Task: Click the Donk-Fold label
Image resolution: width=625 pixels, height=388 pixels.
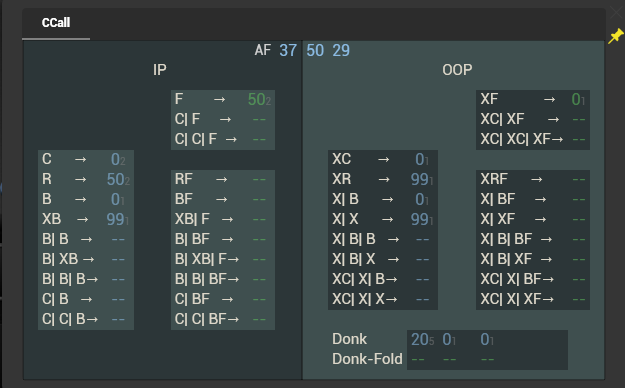Action: 367,359
